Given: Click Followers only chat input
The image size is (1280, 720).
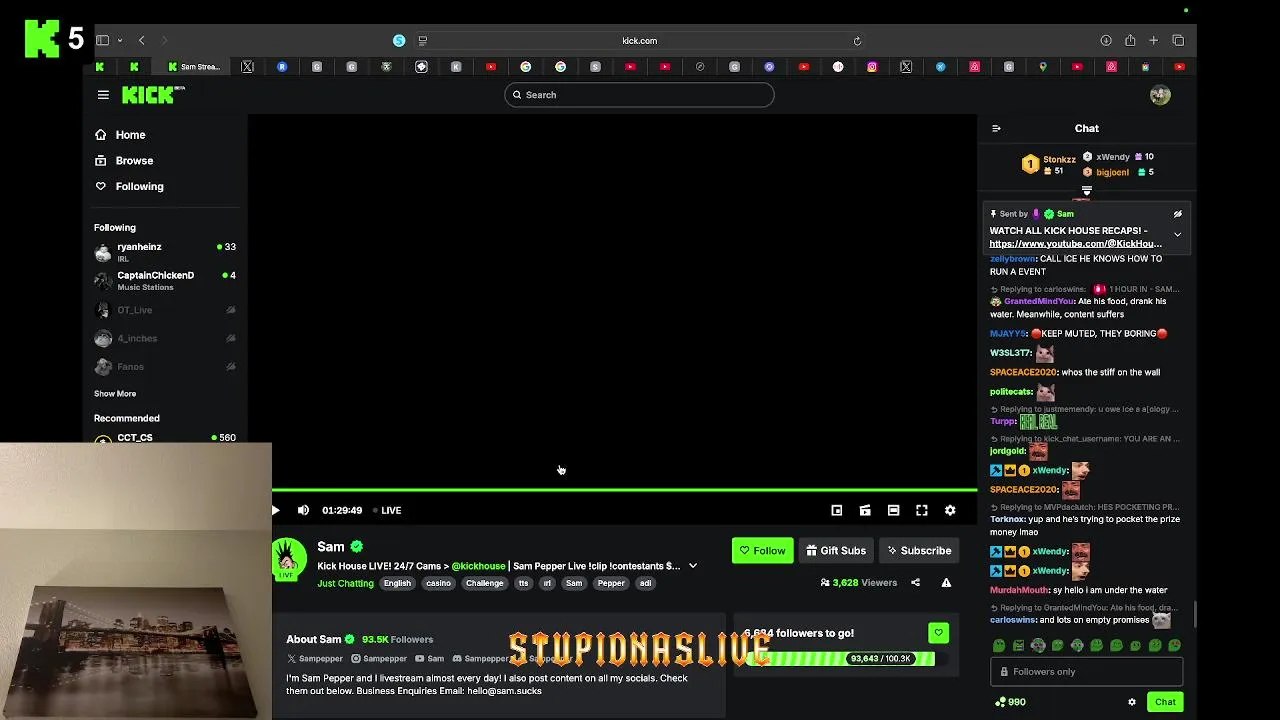Looking at the screenshot, I should coord(1086,672).
